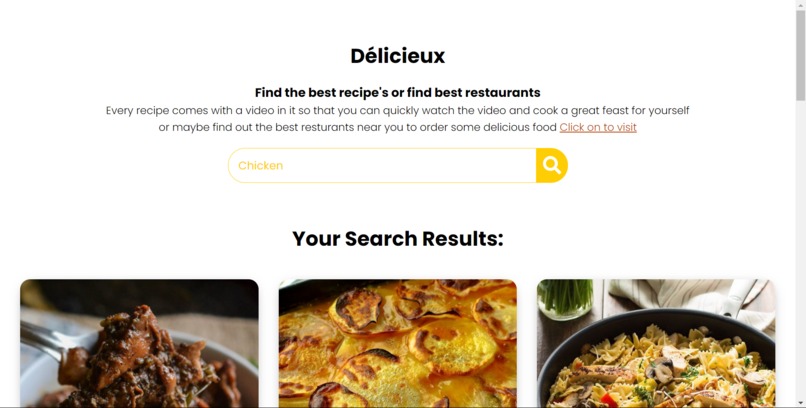Click the glass of chives in the pasta photo
This screenshot has width=806, height=408.
[x=565, y=298]
